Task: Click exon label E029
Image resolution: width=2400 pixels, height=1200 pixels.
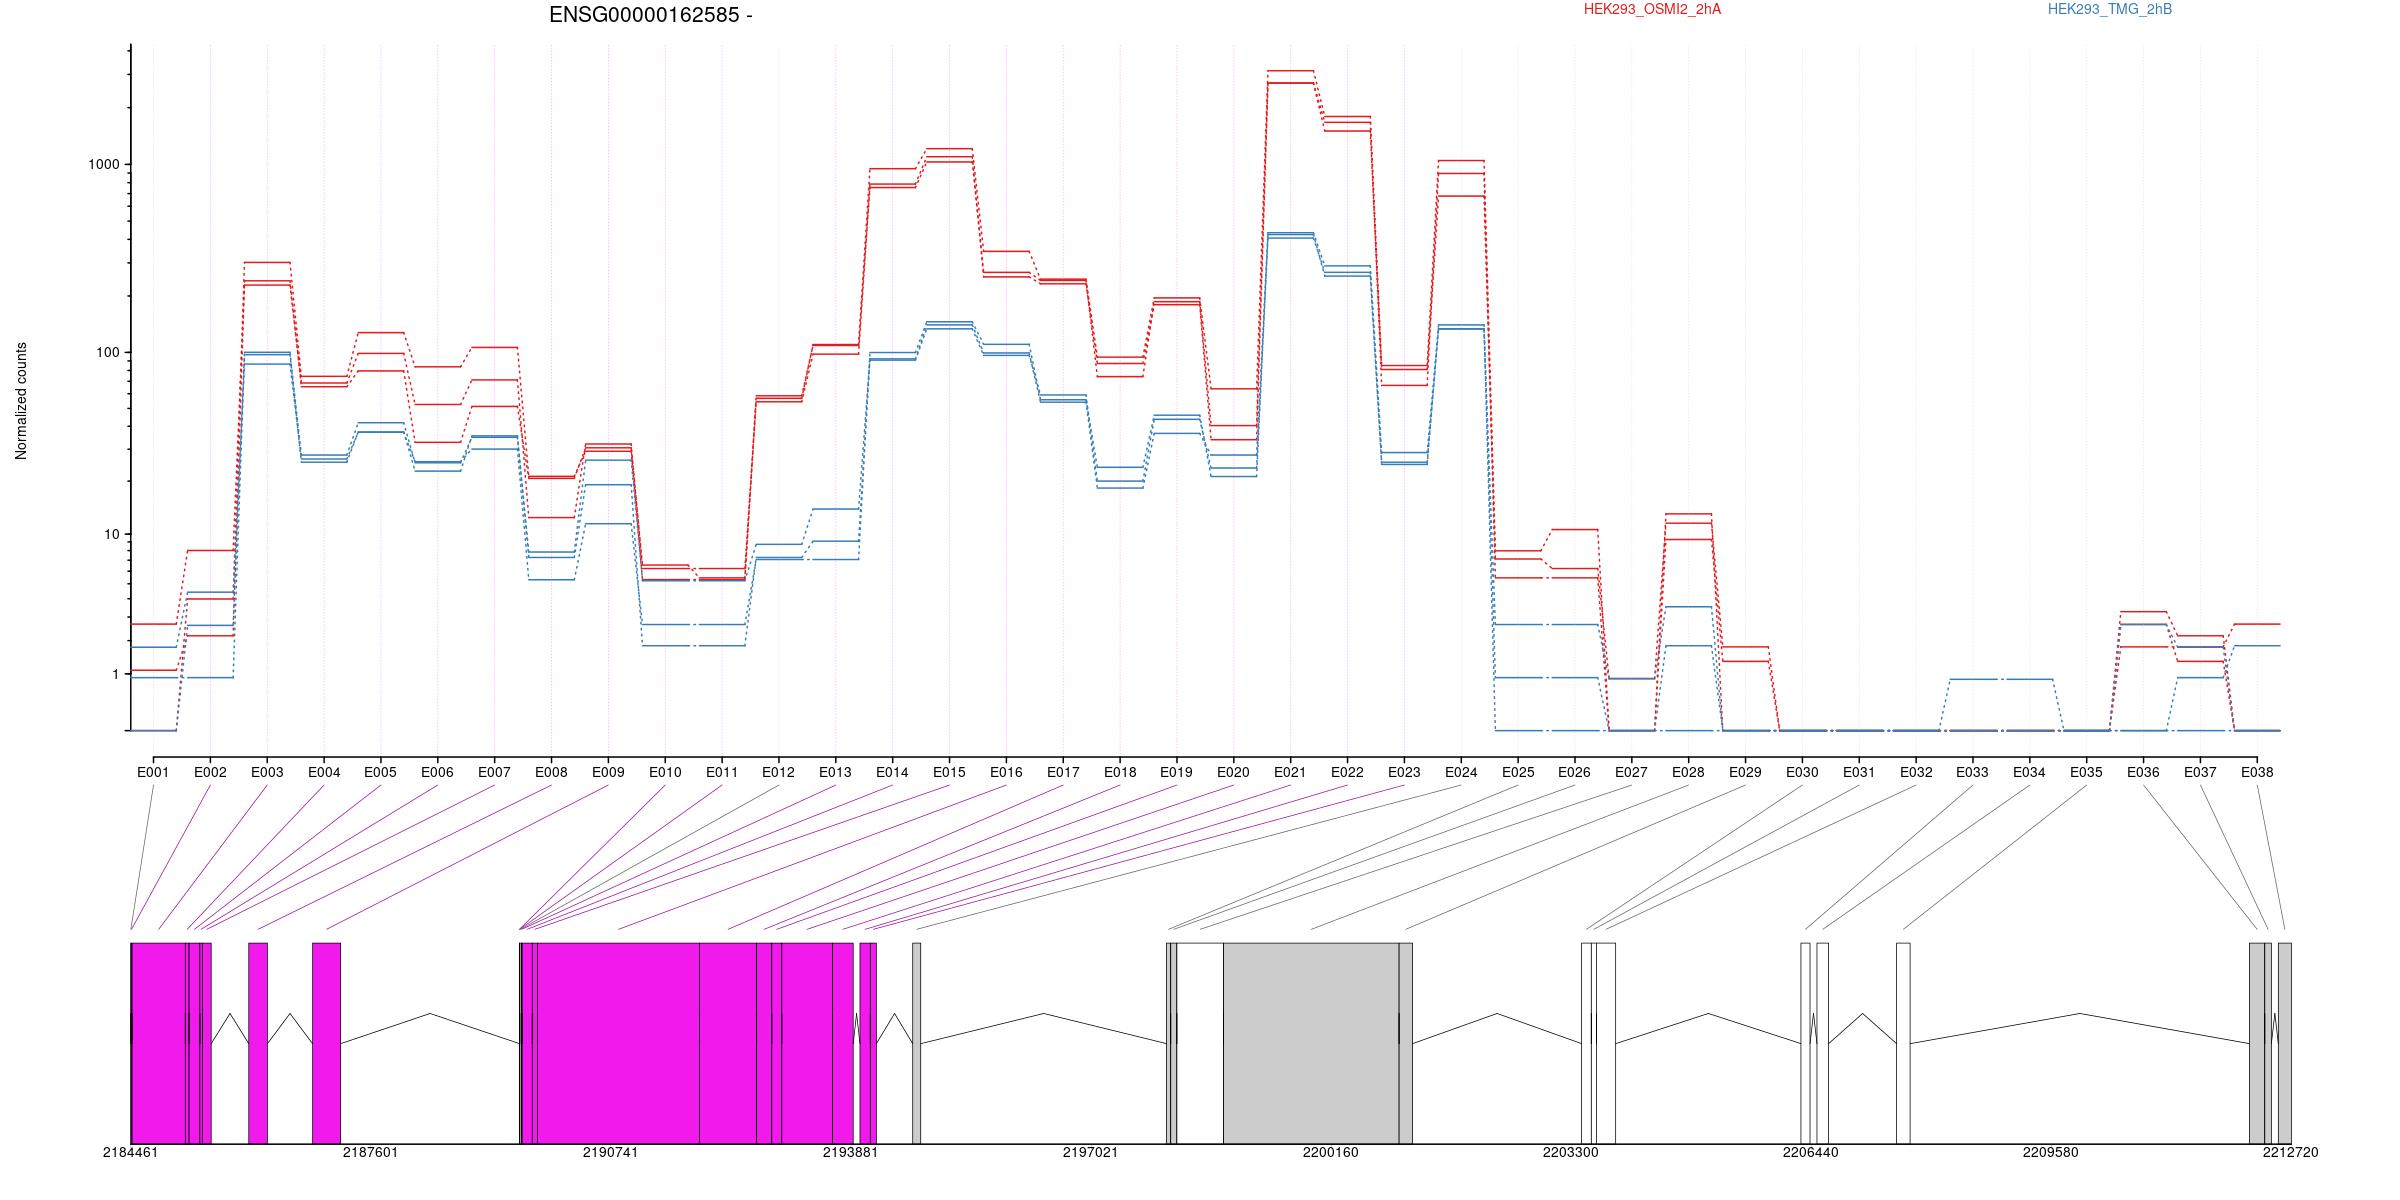Action: 1745,772
